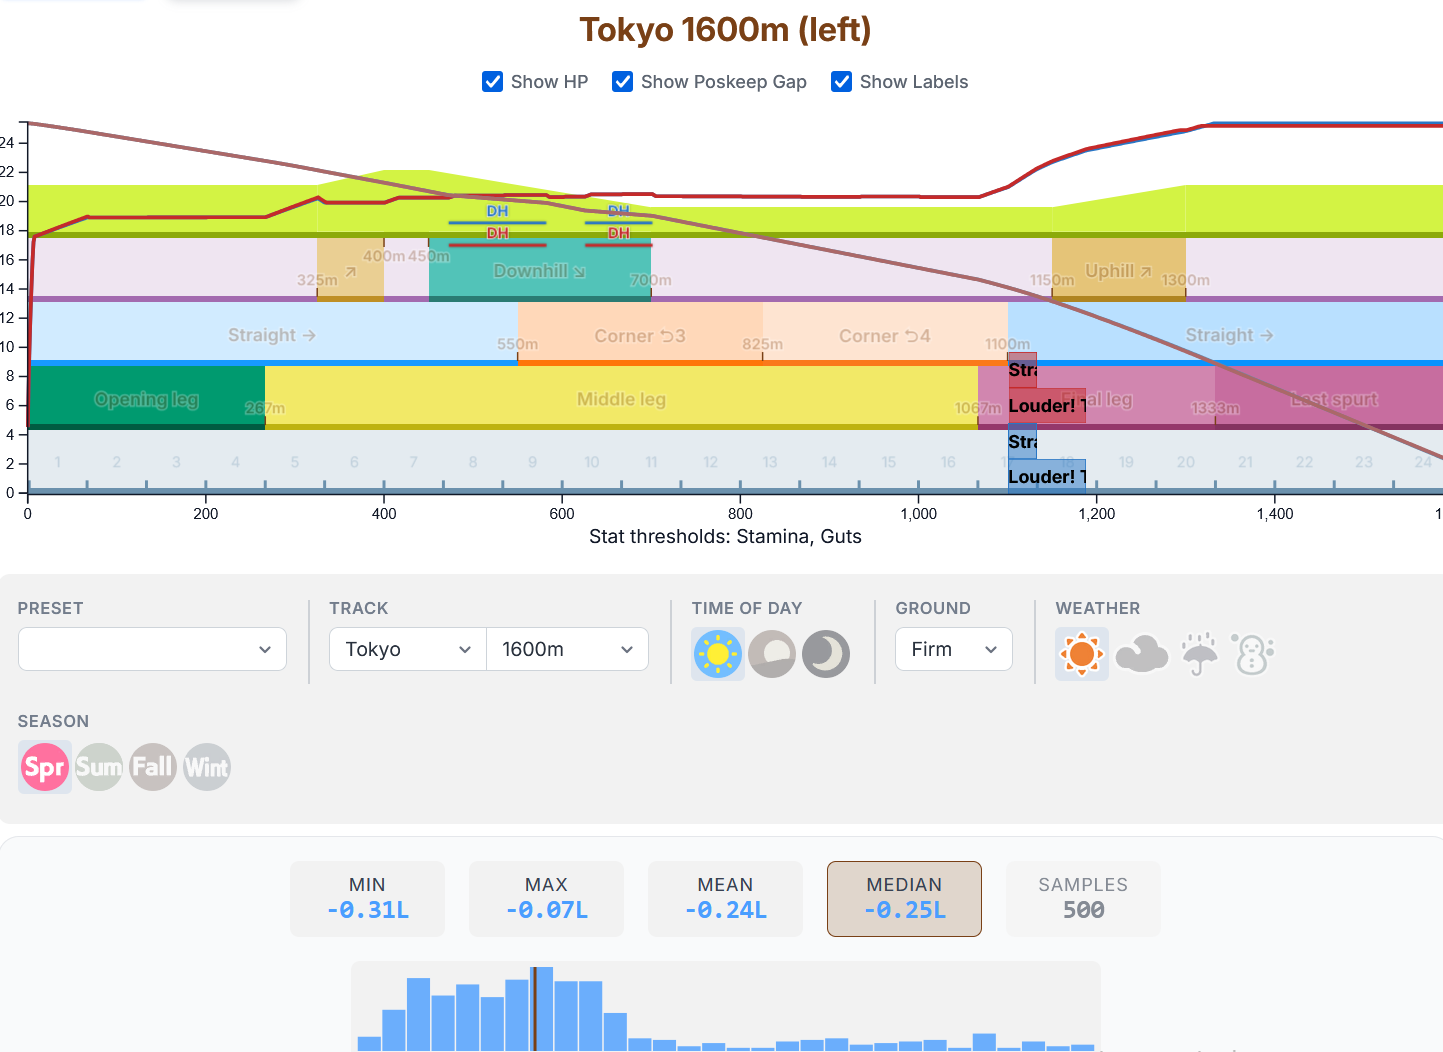Switch season to Fall icon
The image size is (1443, 1052).
tap(153, 767)
